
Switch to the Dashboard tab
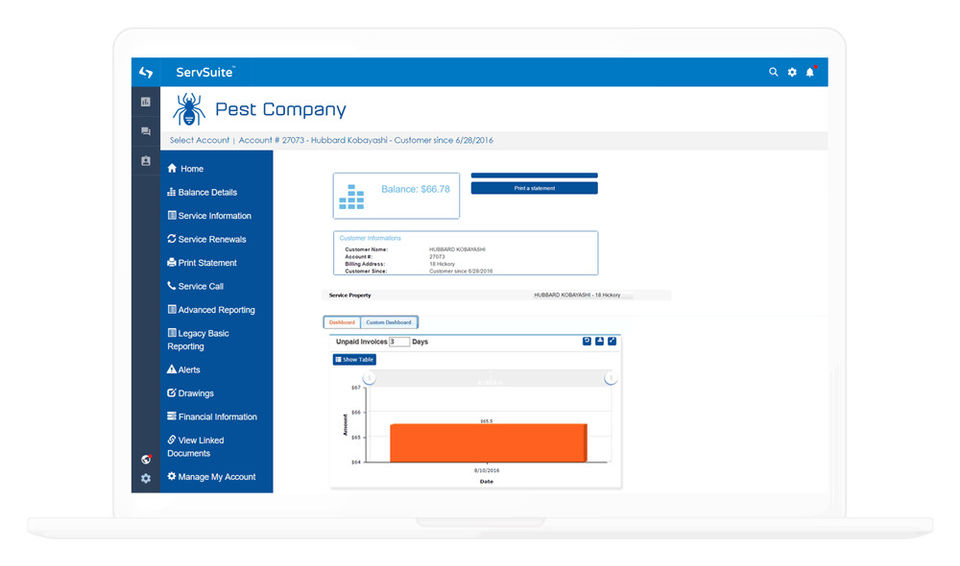click(342, 322)
